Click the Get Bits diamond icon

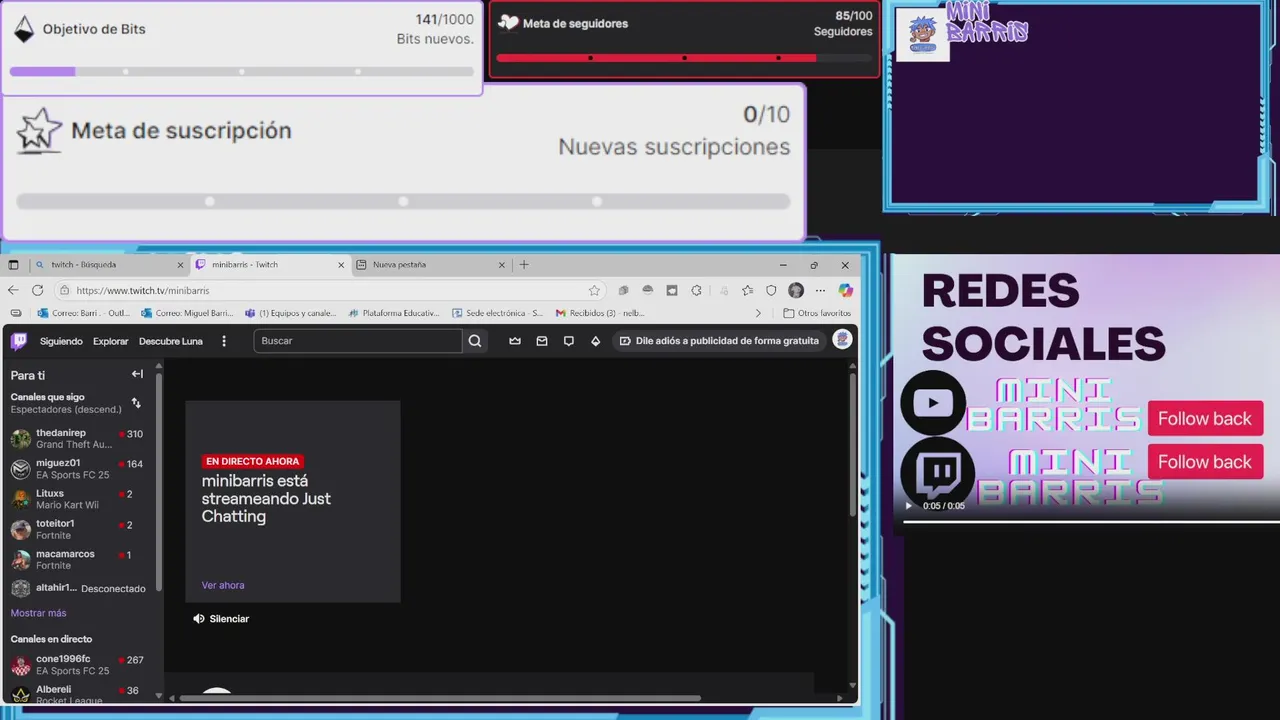[x=596, y=341]
